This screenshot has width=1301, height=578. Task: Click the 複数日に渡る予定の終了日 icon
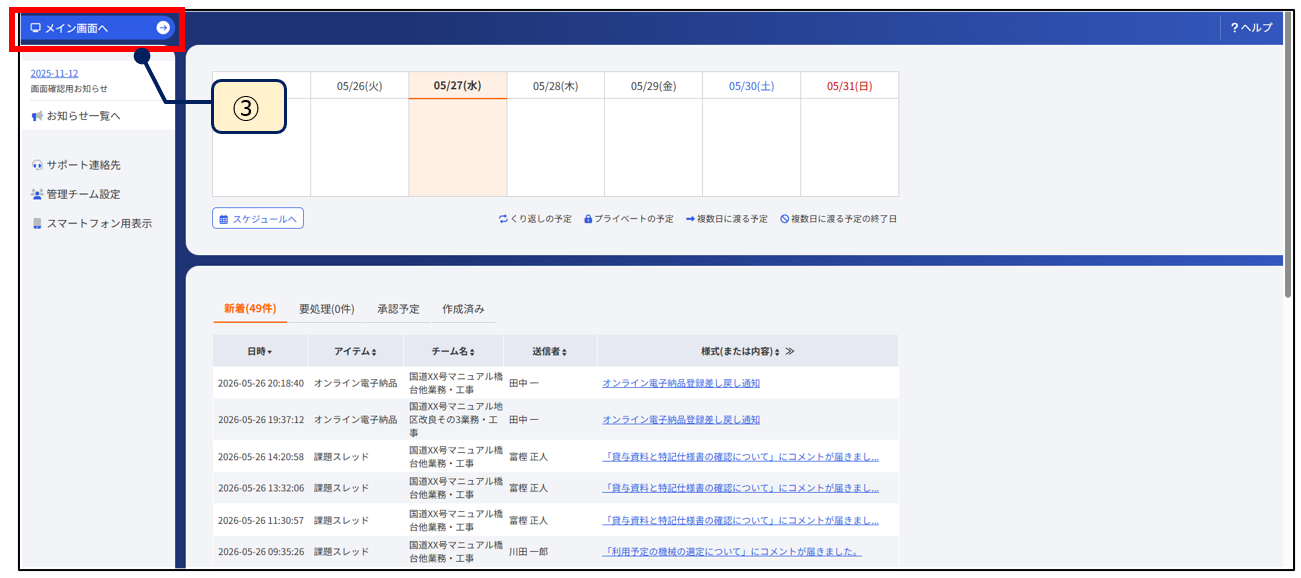(x=785, y=218)
